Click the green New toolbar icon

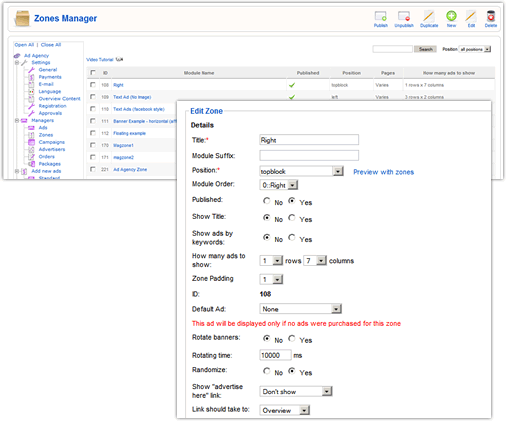[451, 16]
